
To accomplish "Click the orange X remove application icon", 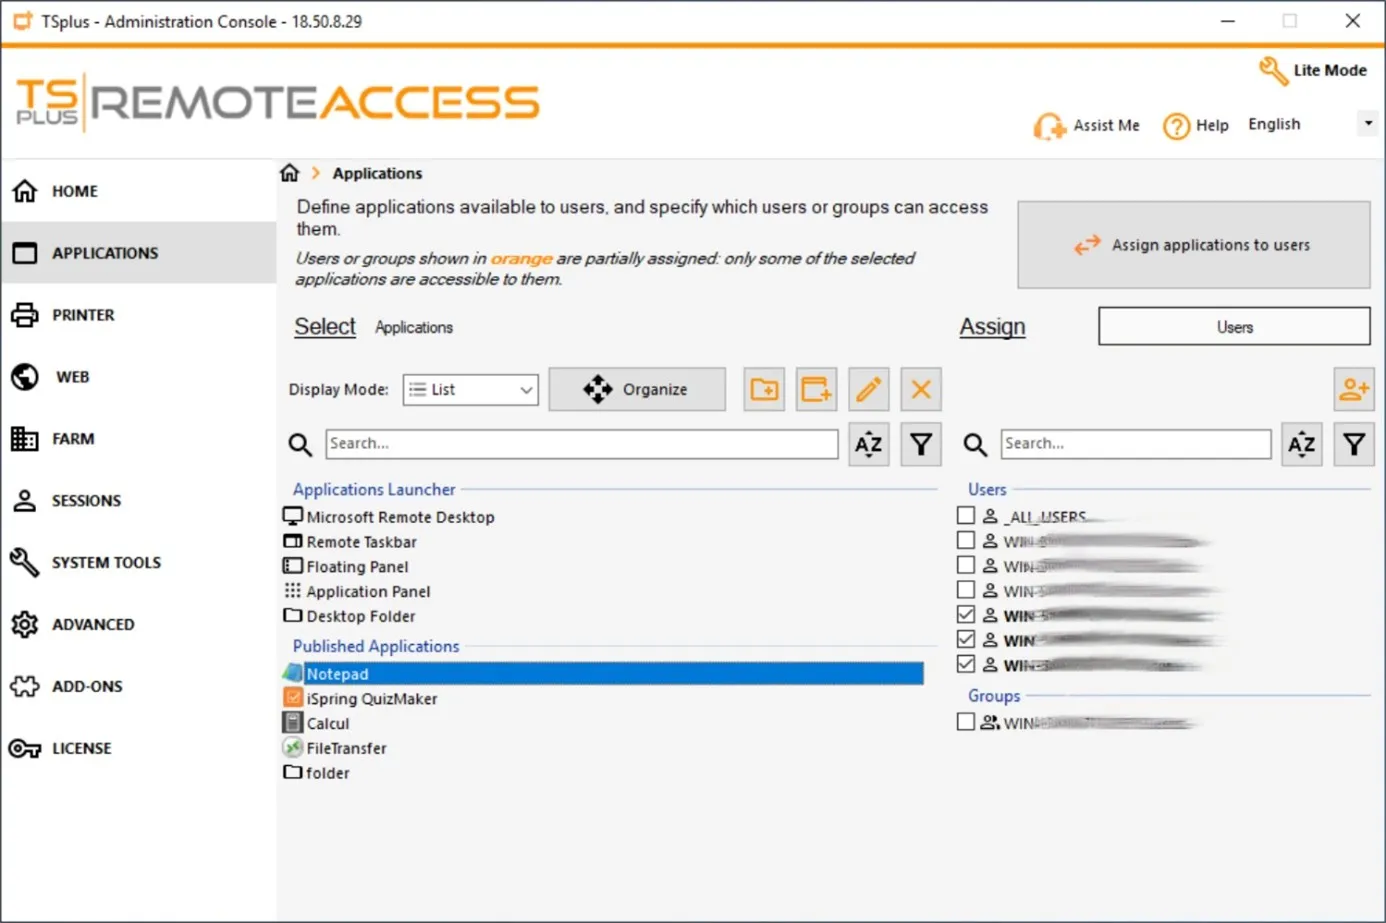I will (921, 390).
